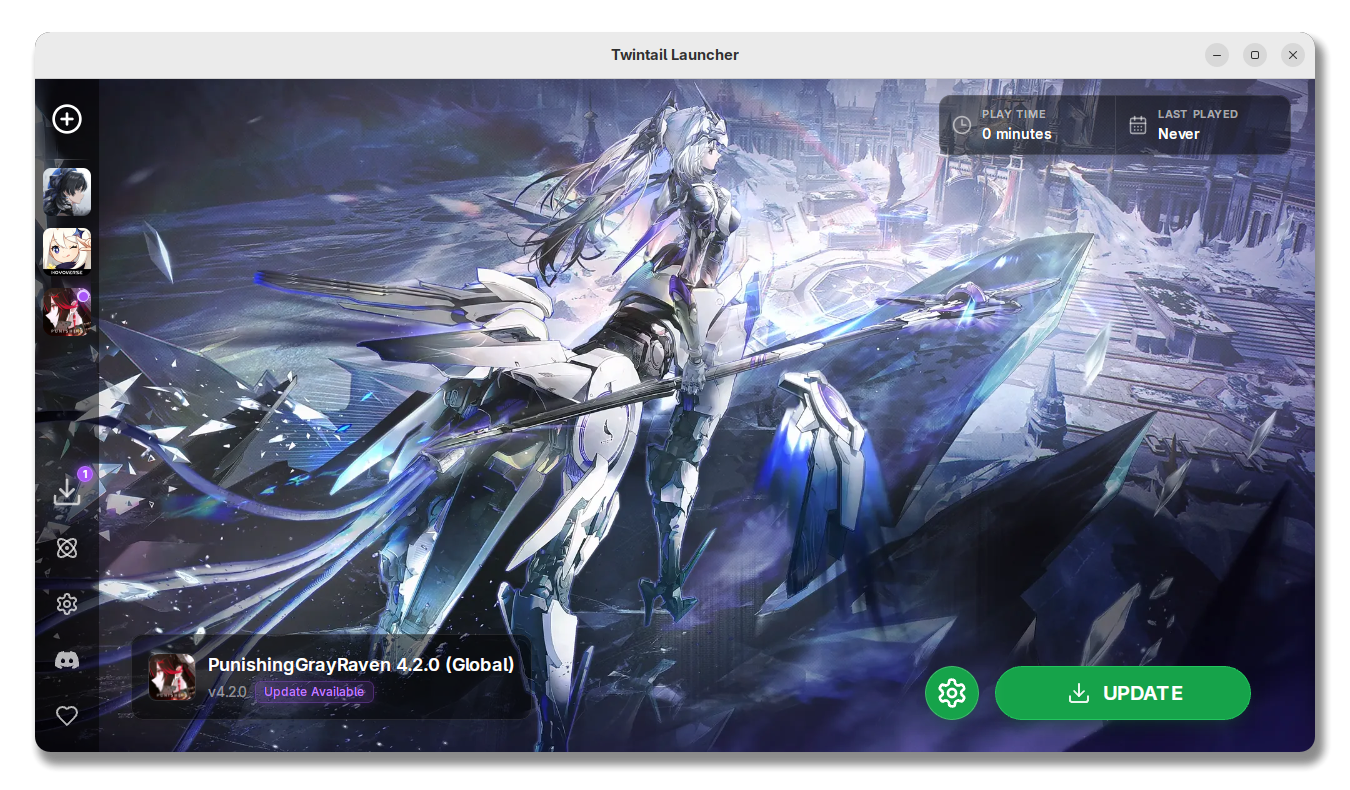
Task: Click the "0 minutes" play time value
Action: pyautogui.click(x=1017, y=134)
